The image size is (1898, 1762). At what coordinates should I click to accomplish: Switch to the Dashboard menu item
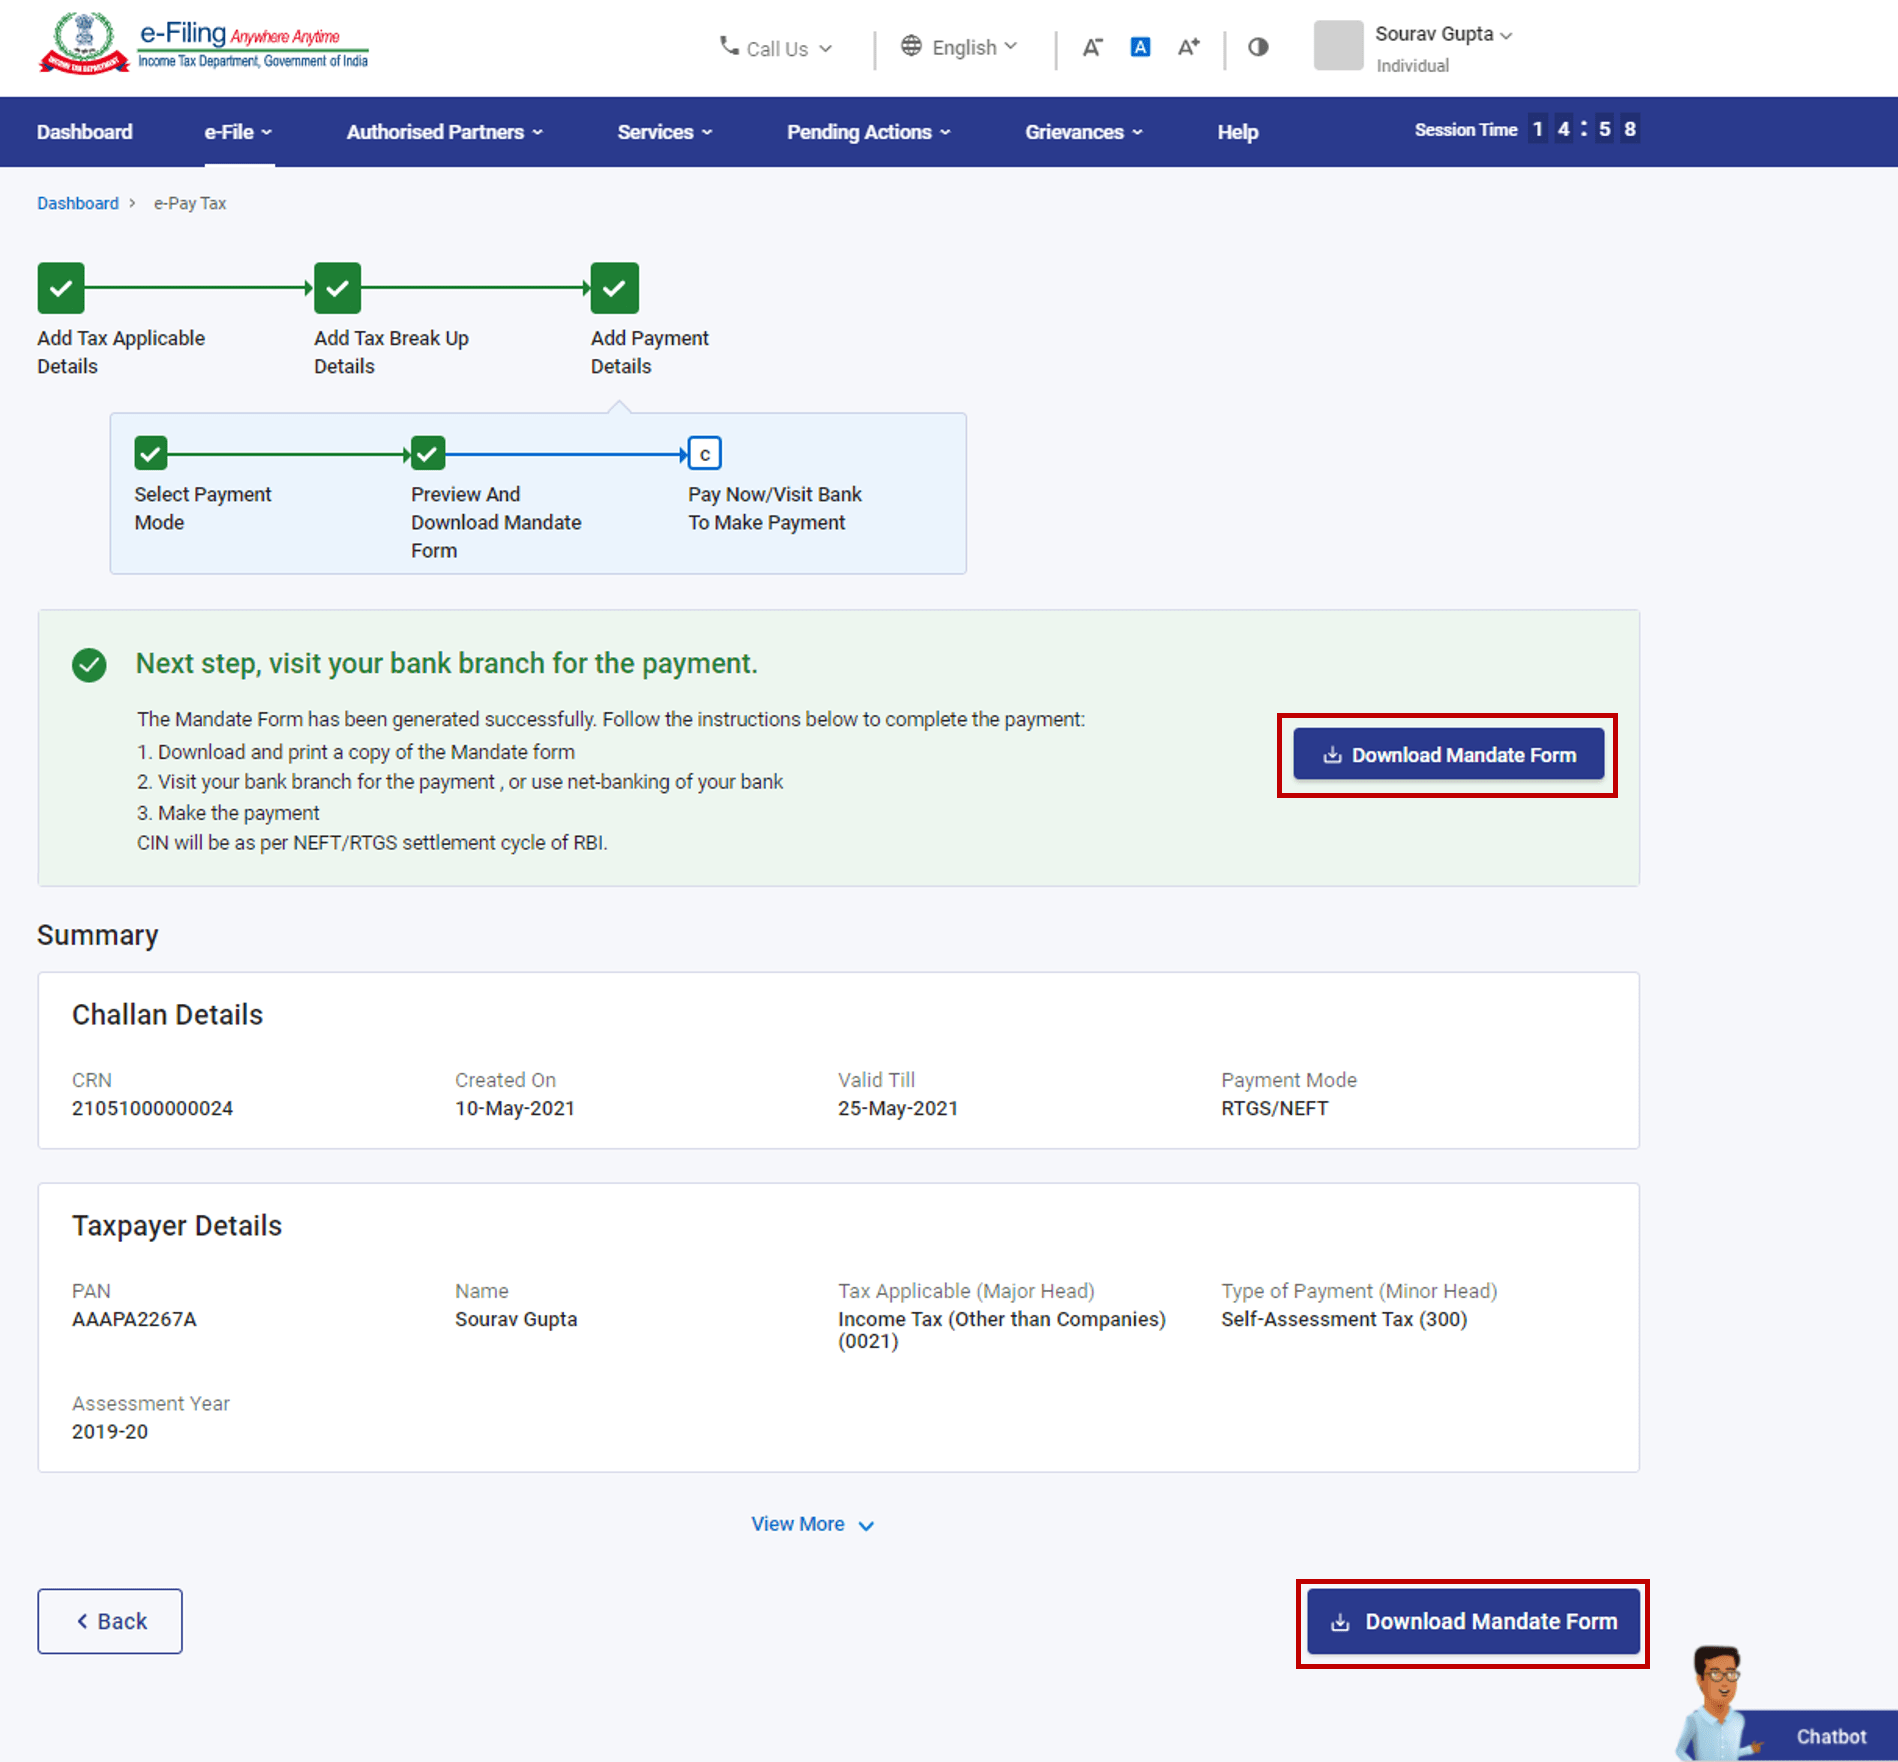(x=84, y=131)
